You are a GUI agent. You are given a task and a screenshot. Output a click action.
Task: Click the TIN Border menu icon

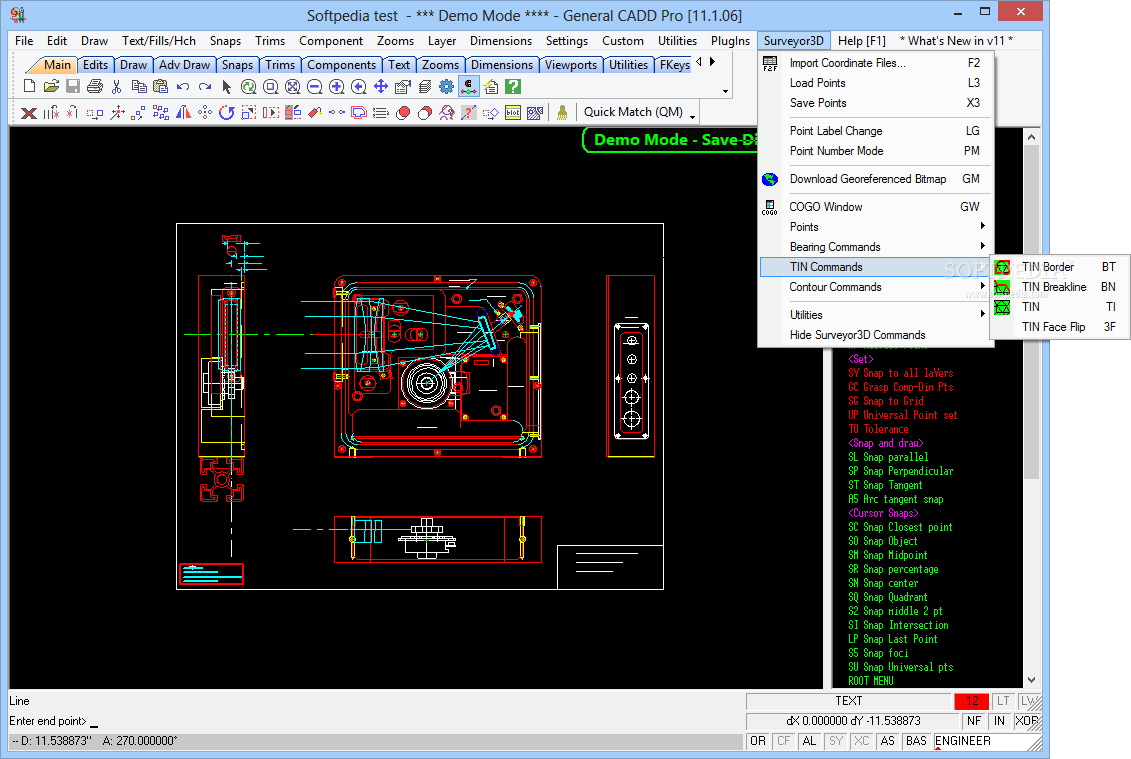[x=1002, y=267]
